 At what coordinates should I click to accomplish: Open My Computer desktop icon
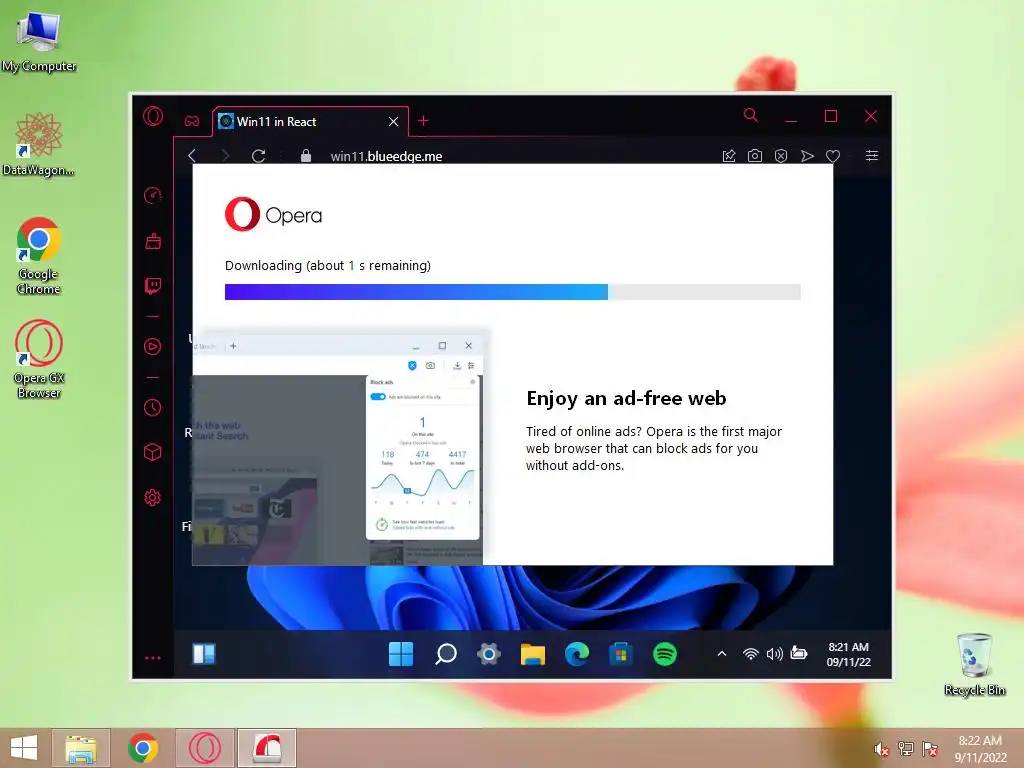click(x=39, y=43)
